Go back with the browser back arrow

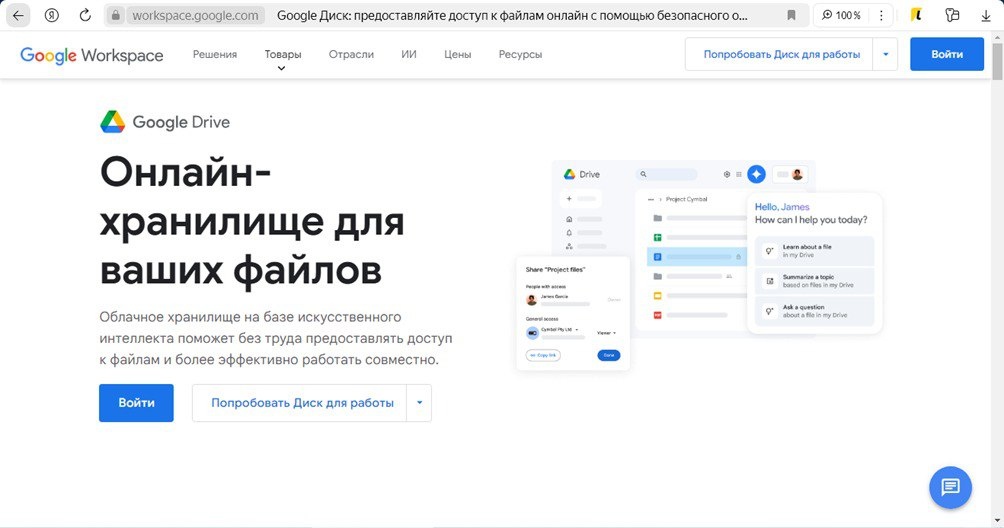click(x=18, y=15)
